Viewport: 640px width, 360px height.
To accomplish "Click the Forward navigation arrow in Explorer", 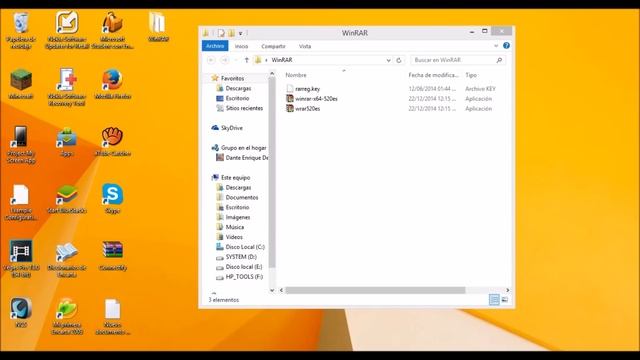I will click(x=224, y=60).
